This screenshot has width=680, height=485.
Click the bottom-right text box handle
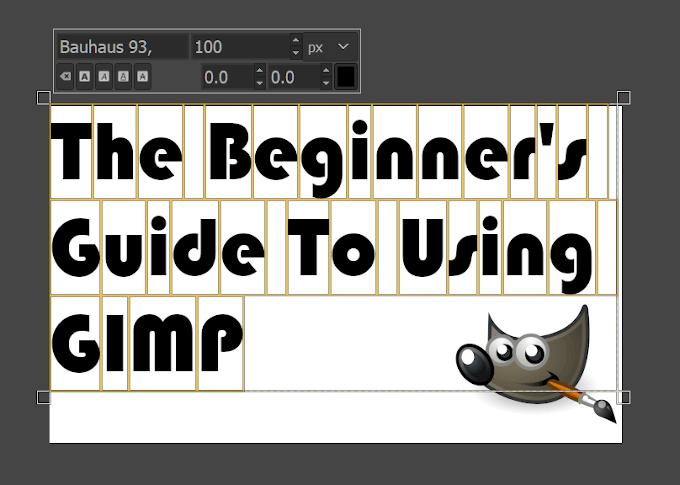(624, 398)
